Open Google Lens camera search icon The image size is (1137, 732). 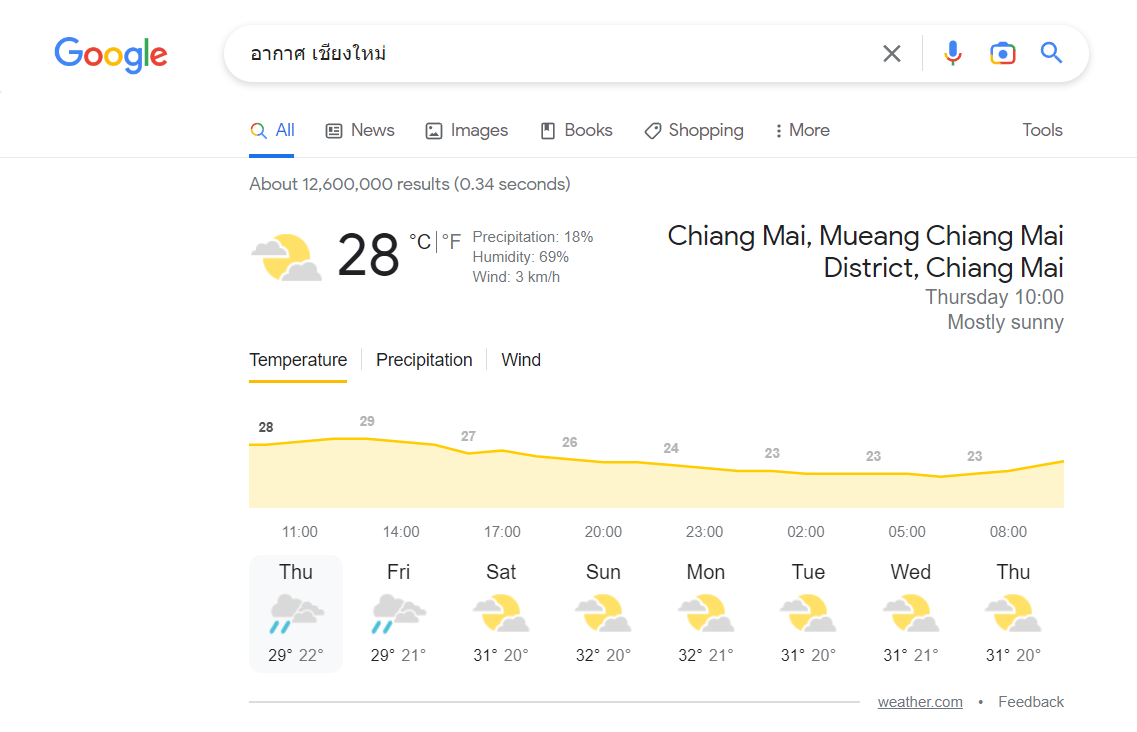pyautogui.click(x=1002, y=54)
